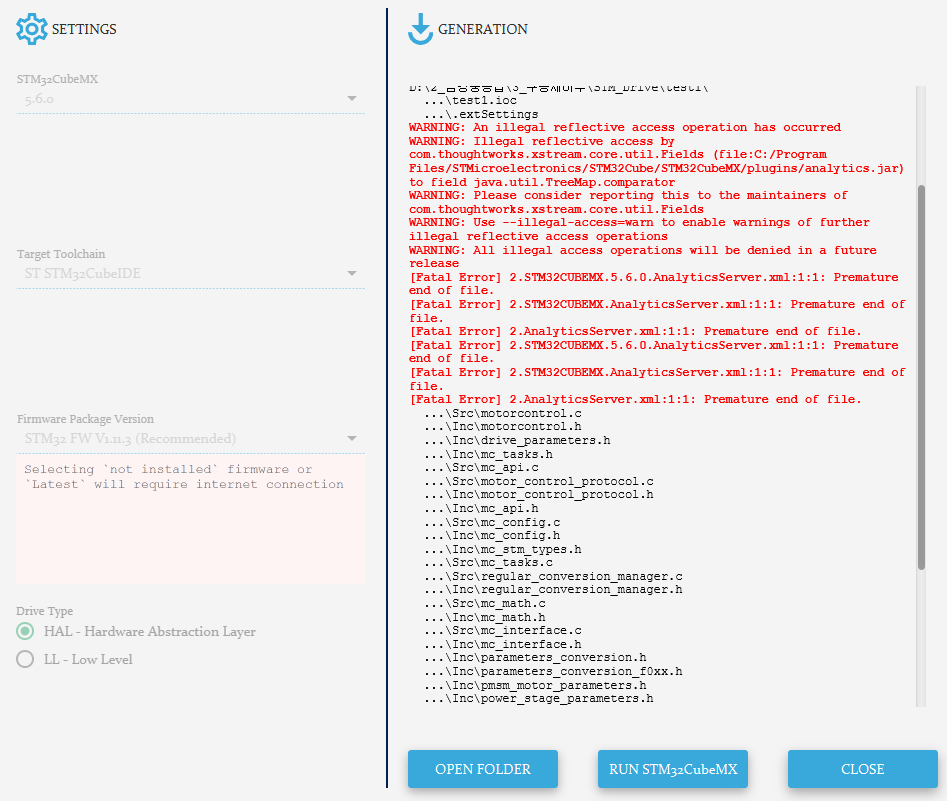947x801 pixels.
Task: Click the SETTINGS heading text
Action: [84, 29]
